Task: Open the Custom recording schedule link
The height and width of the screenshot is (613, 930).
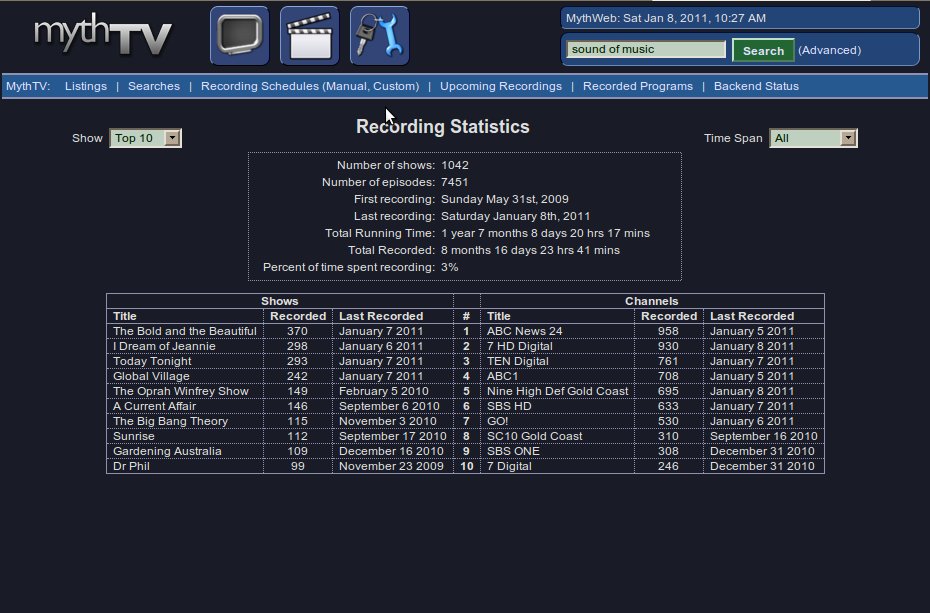Action: click(394, 86)
